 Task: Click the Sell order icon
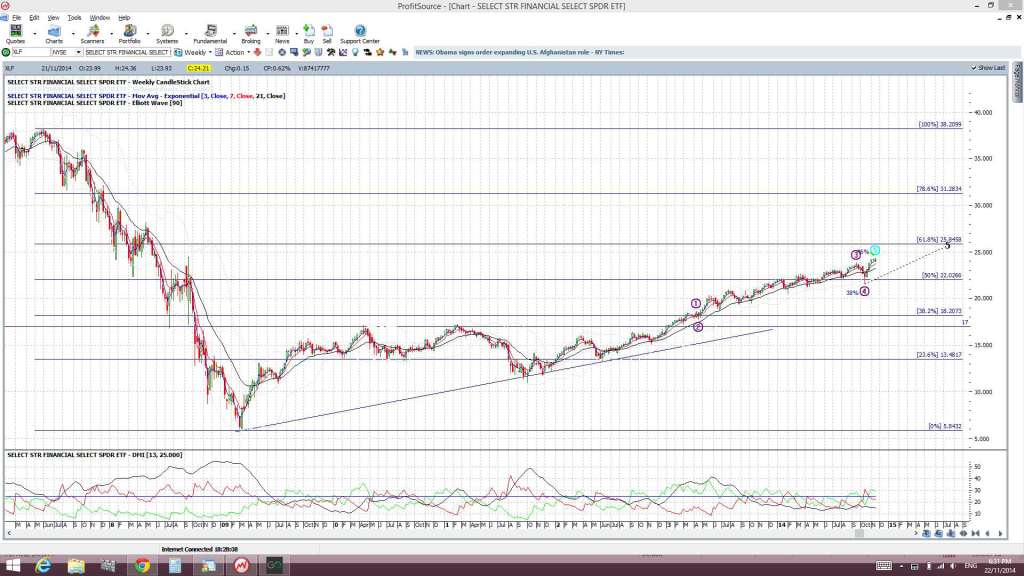tap(327, 34)
